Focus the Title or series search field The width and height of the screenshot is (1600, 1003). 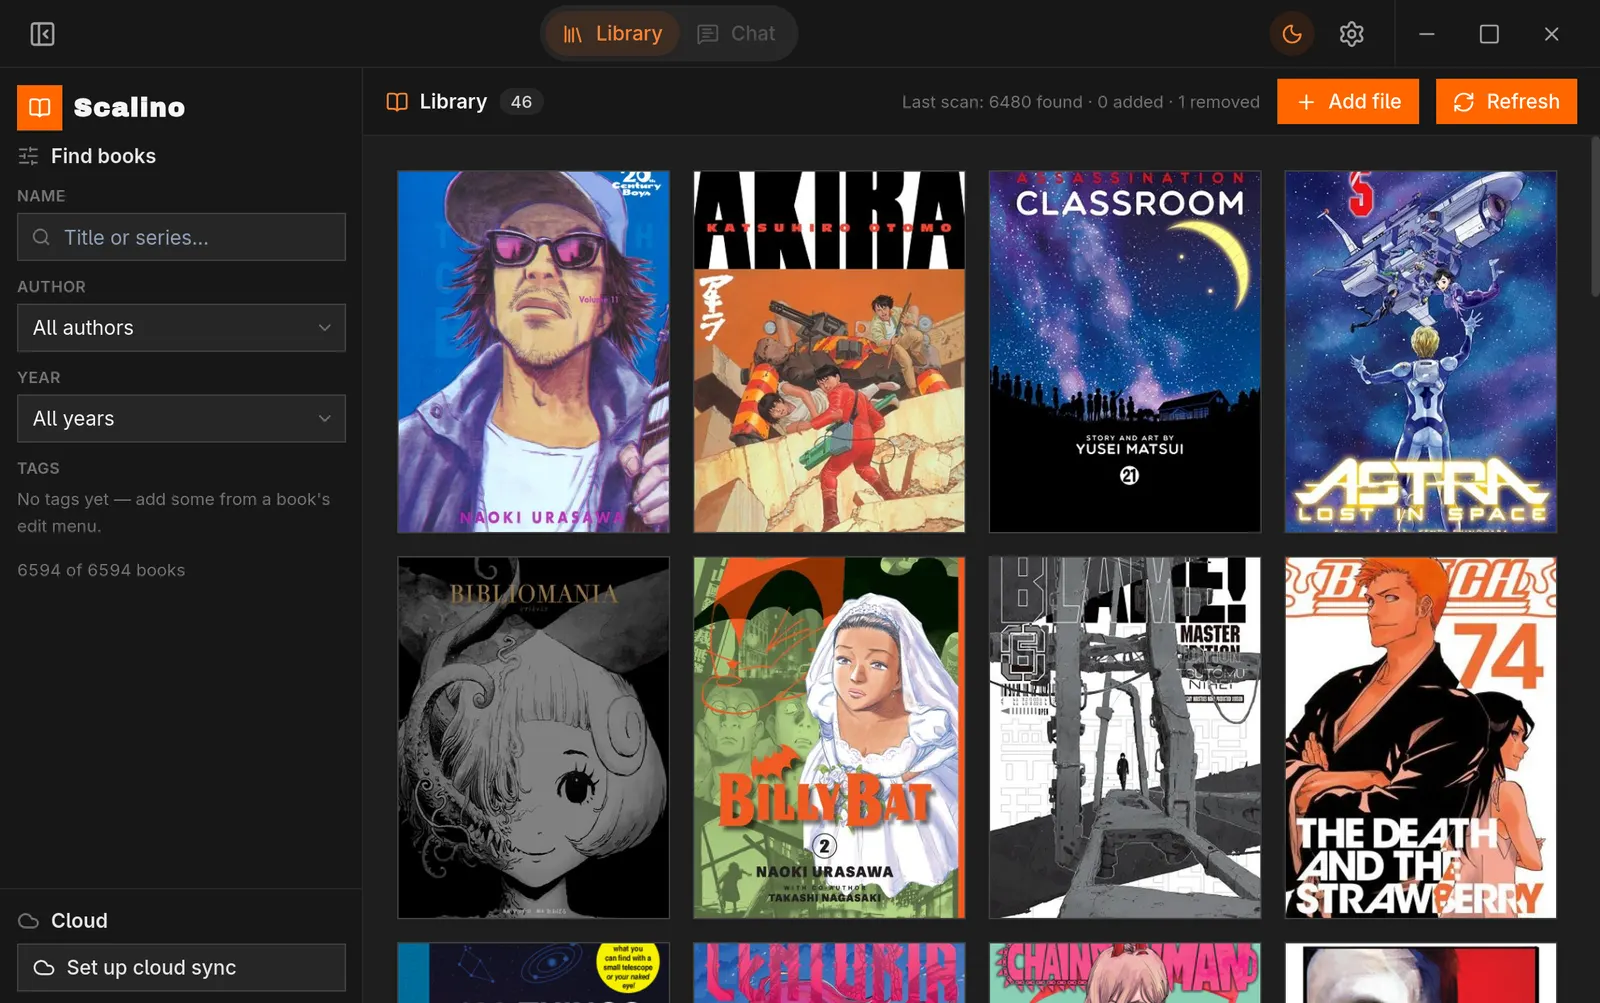[181, 237]
